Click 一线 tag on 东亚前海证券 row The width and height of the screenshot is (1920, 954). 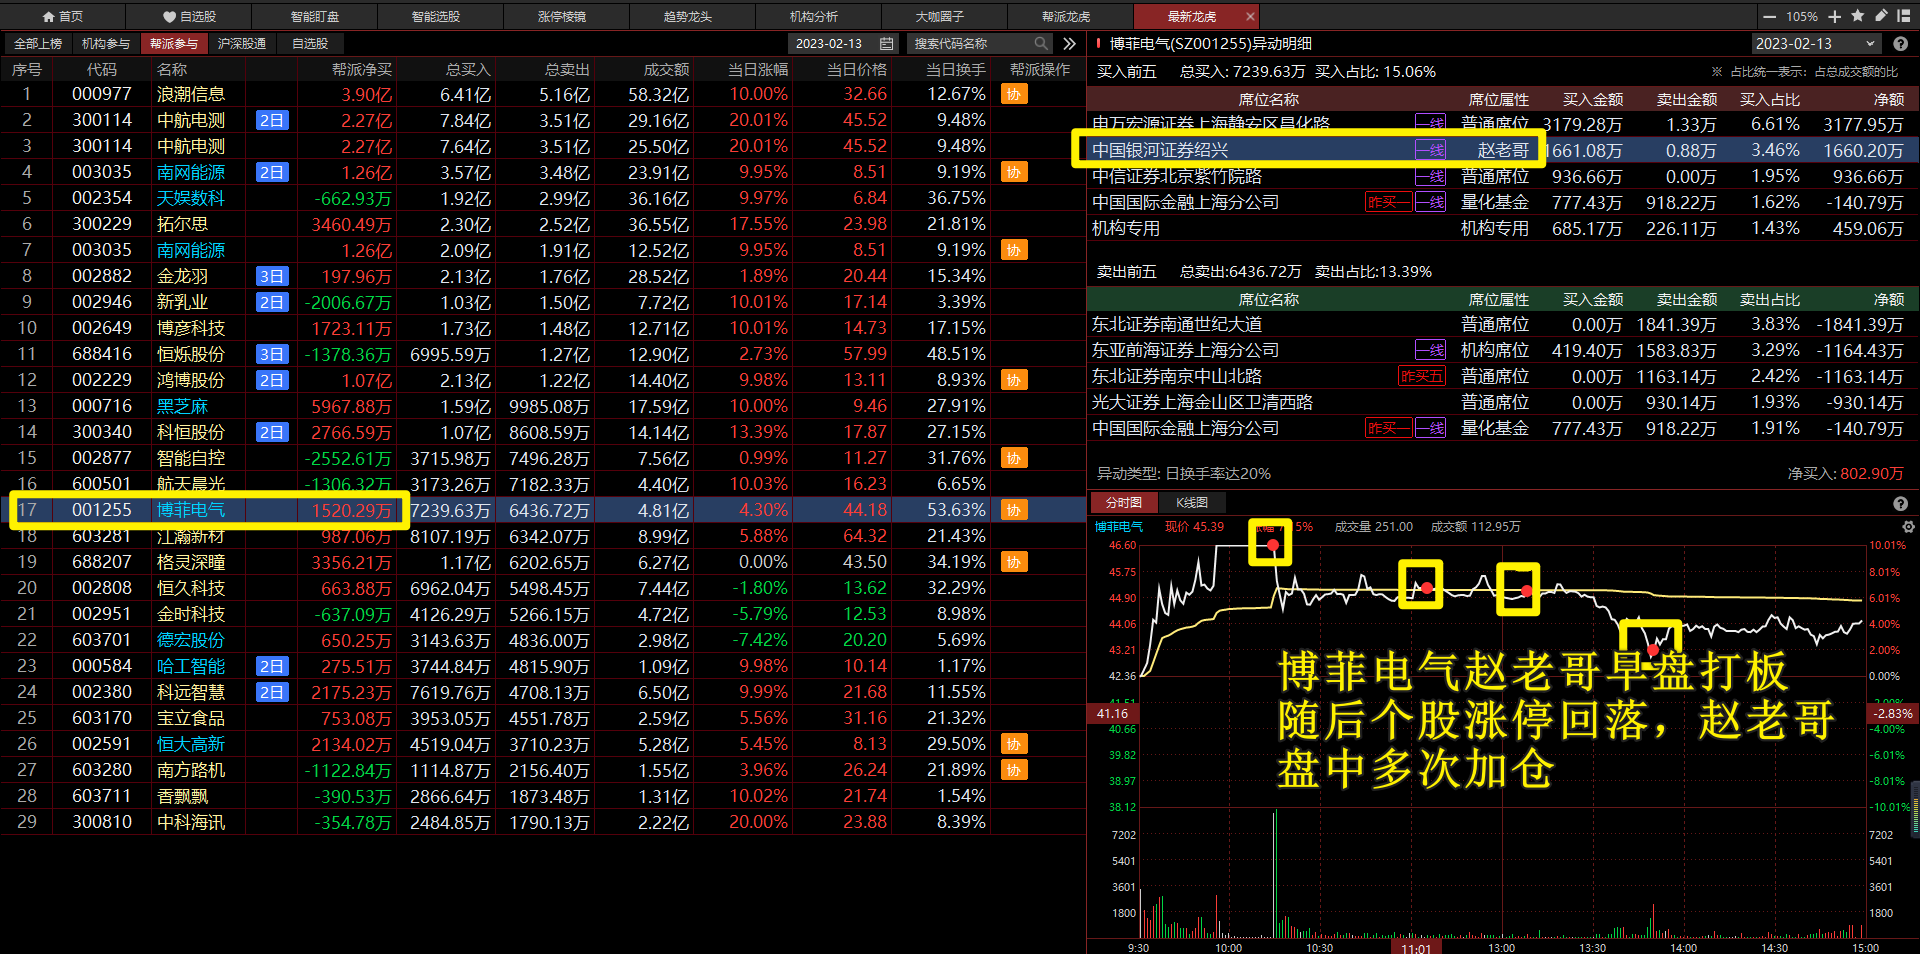coord(1430,350)
